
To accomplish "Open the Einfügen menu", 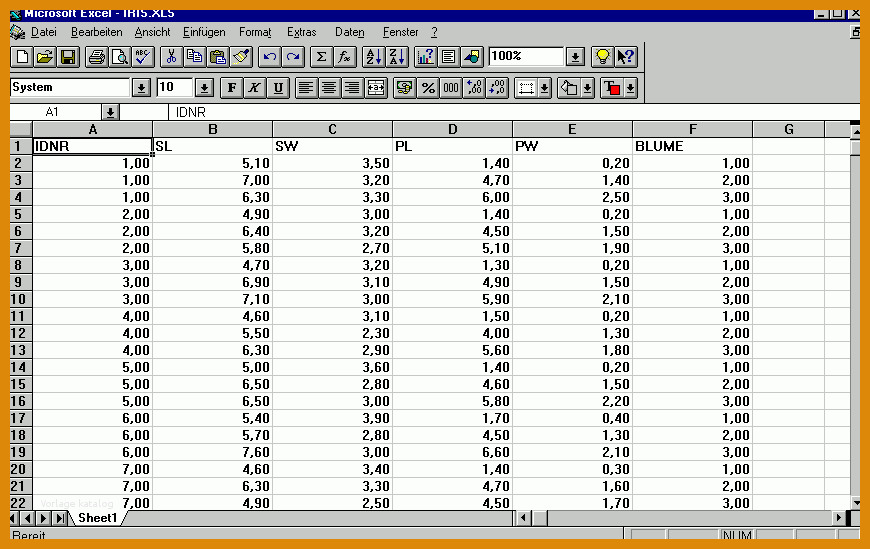I will coord(204,32).
